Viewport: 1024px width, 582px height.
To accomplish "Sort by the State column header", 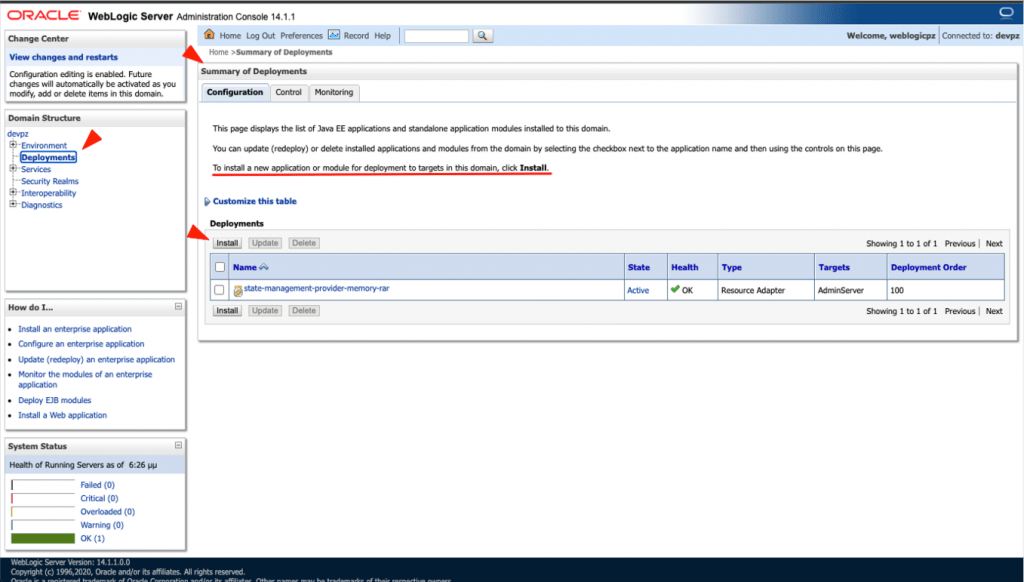I will 639,267.
